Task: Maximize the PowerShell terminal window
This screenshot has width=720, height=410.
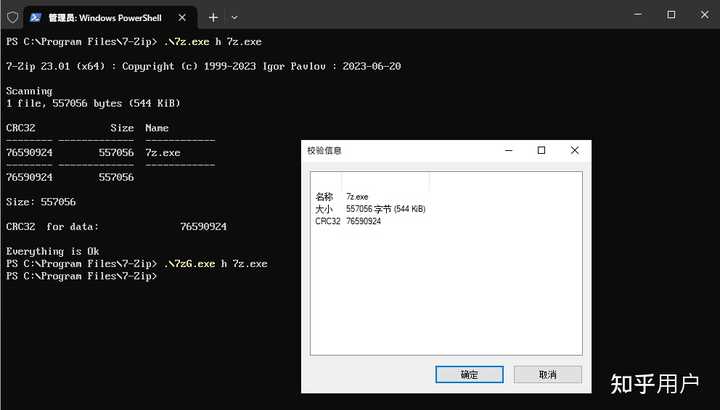Action: [671, 15]
